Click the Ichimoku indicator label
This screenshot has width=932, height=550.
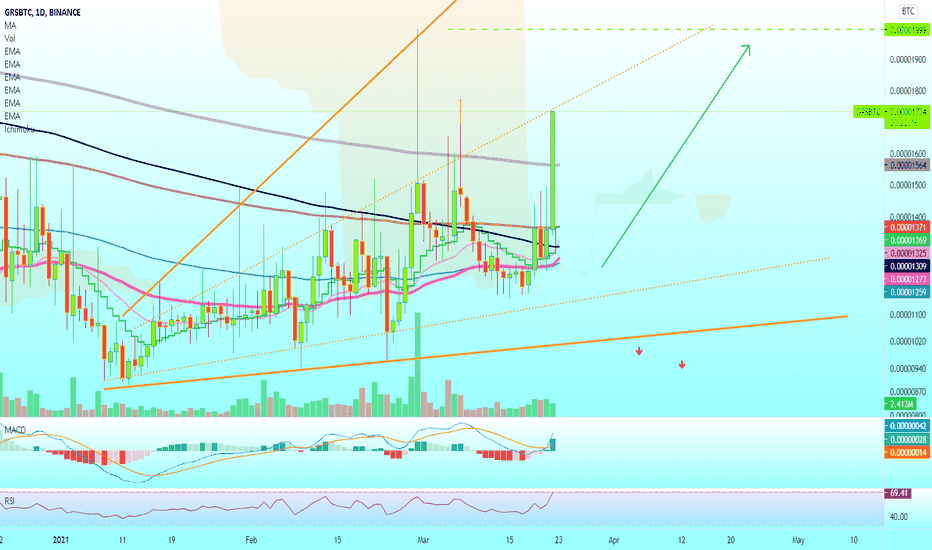pos(19,129)
